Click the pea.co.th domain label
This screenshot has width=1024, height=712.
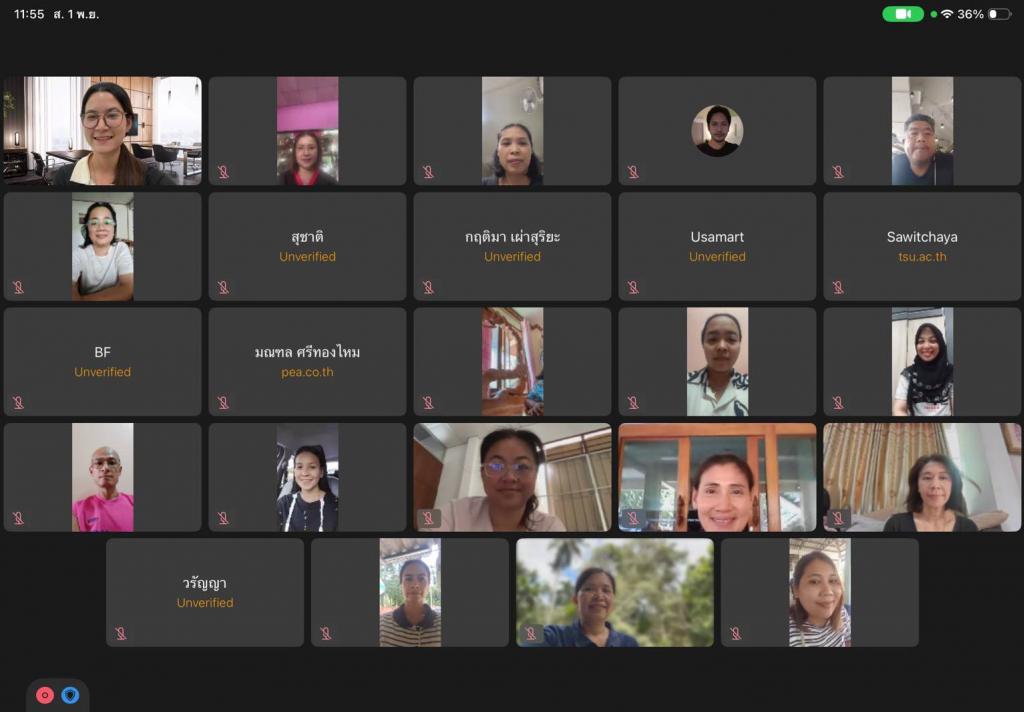[308, 372]
